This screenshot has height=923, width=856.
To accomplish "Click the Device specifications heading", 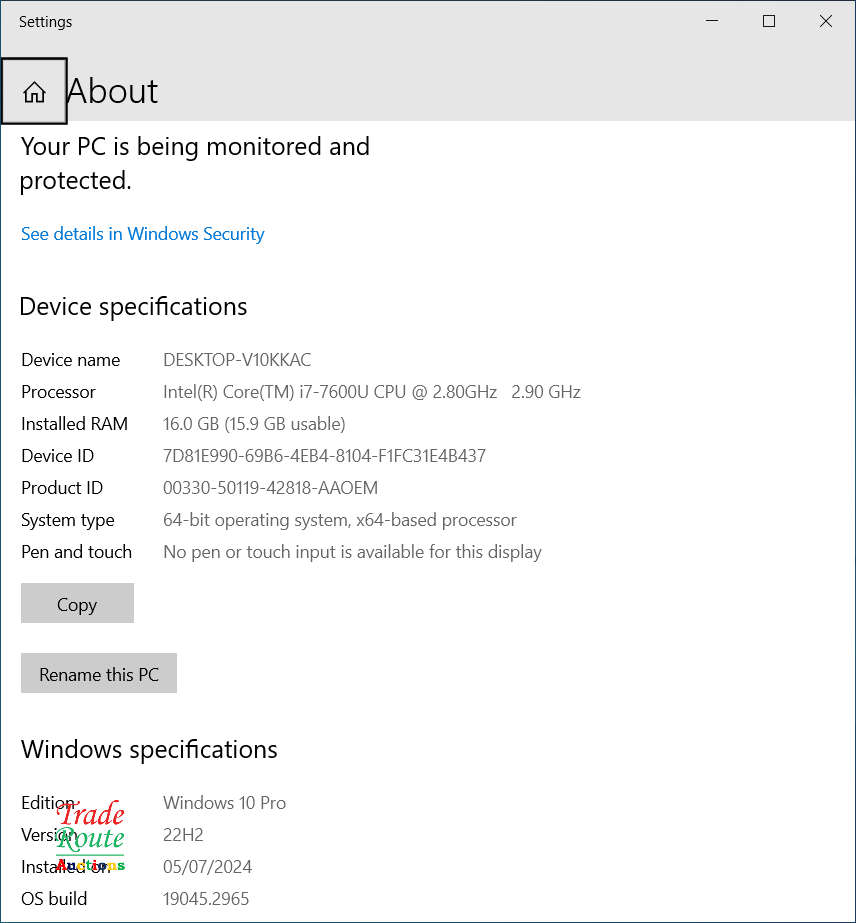I will pos(133,307).
